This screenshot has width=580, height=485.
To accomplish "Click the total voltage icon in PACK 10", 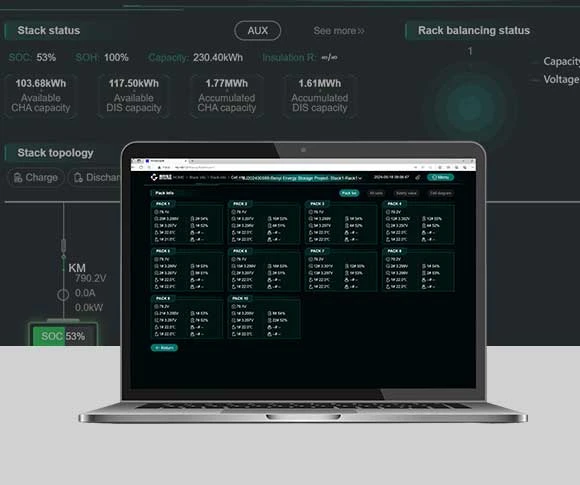I will coord(233,306).
